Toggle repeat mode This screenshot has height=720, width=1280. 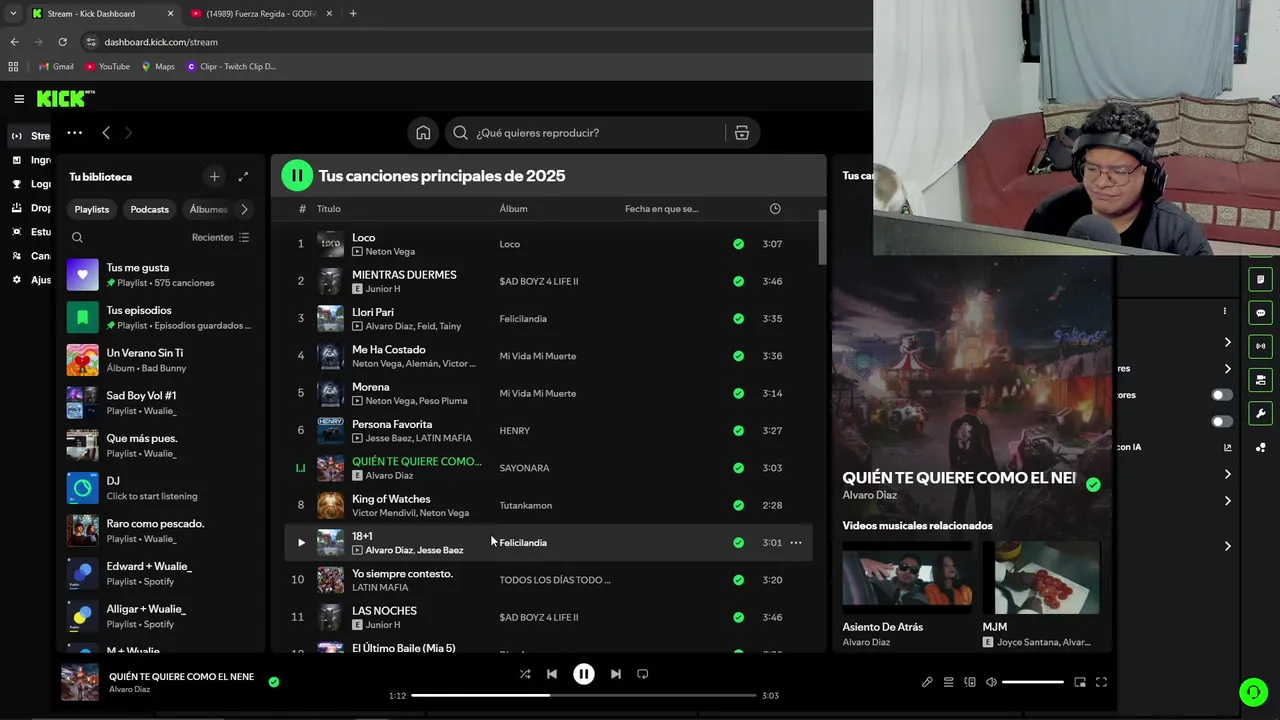[643, 674]
